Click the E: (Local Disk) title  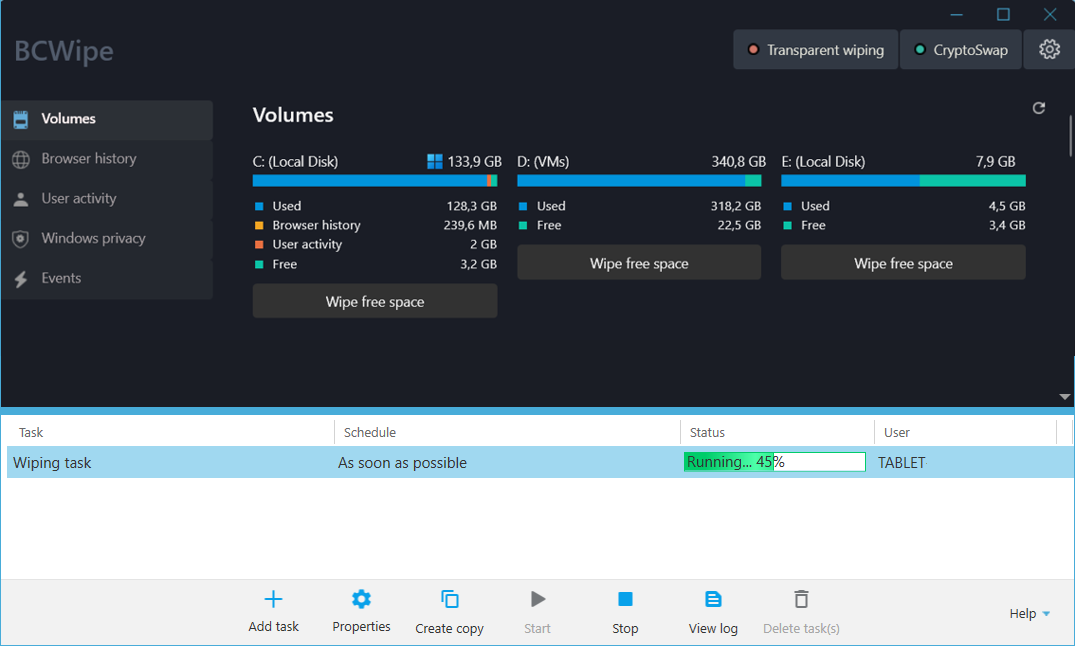[823, 161]
